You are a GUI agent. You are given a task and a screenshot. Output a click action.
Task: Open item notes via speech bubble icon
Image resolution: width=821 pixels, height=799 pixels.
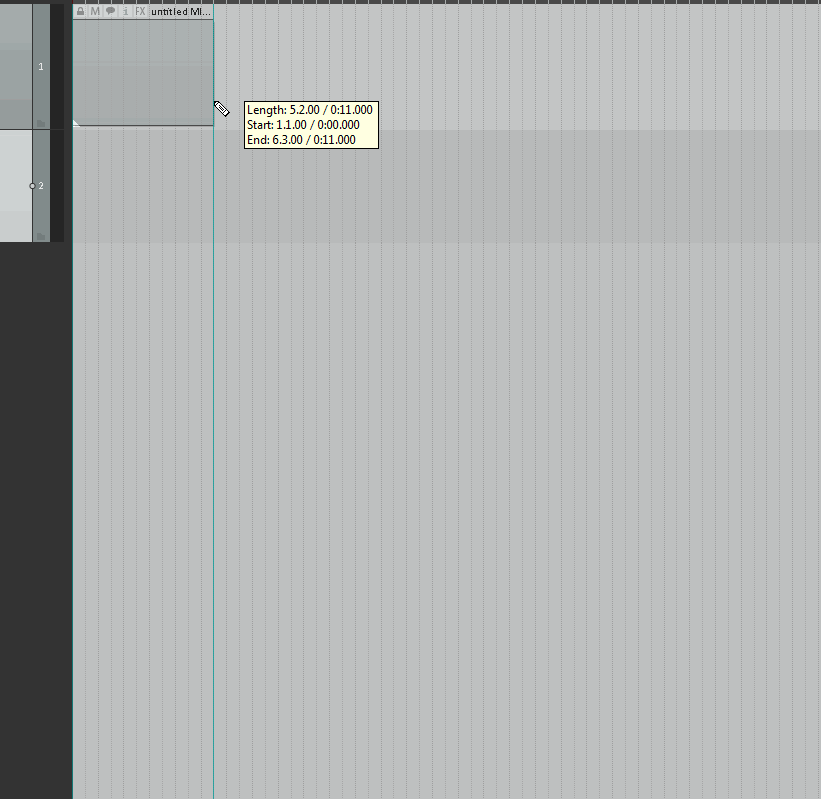tap(110, 11)
